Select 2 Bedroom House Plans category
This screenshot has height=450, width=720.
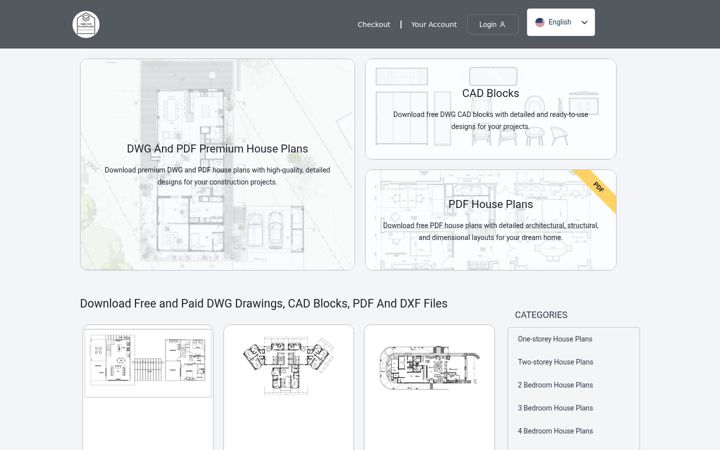click(x=555, y=385)
